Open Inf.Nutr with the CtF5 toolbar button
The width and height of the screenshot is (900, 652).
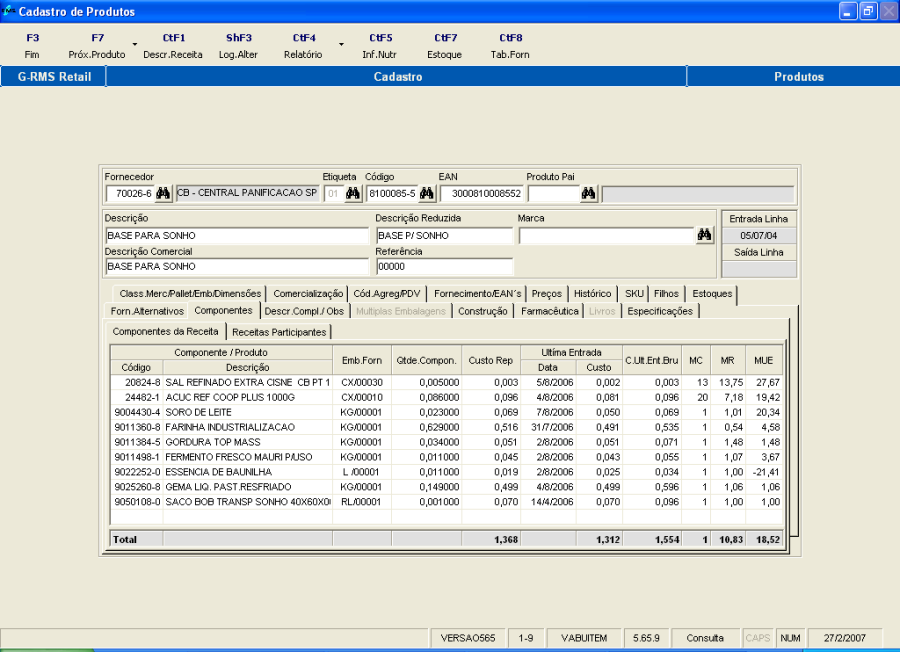click(x=381, y=46)
